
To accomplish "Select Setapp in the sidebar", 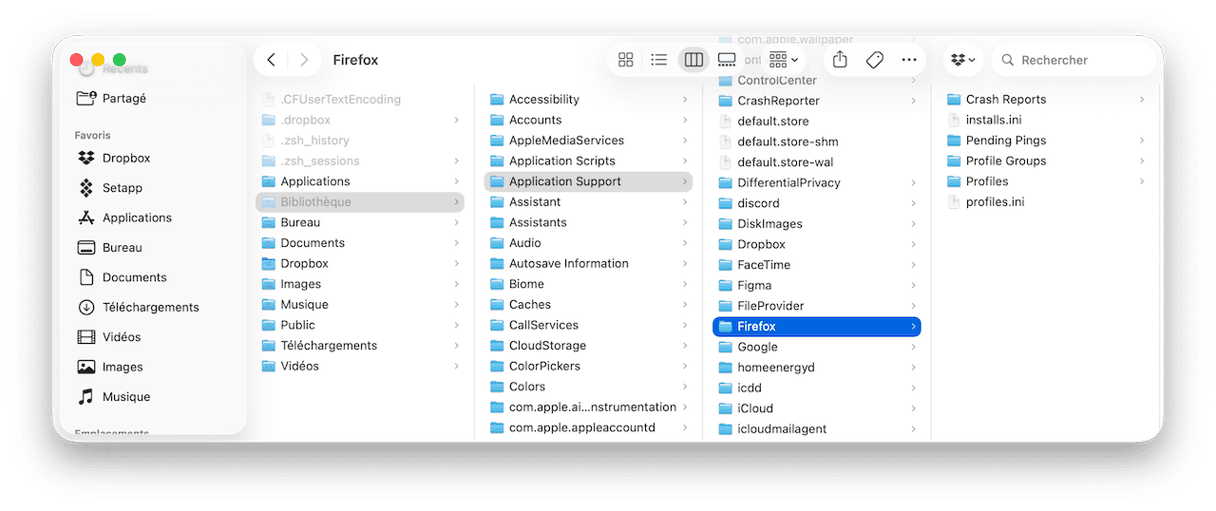I will pyautogui.click(x=122, y=188).
